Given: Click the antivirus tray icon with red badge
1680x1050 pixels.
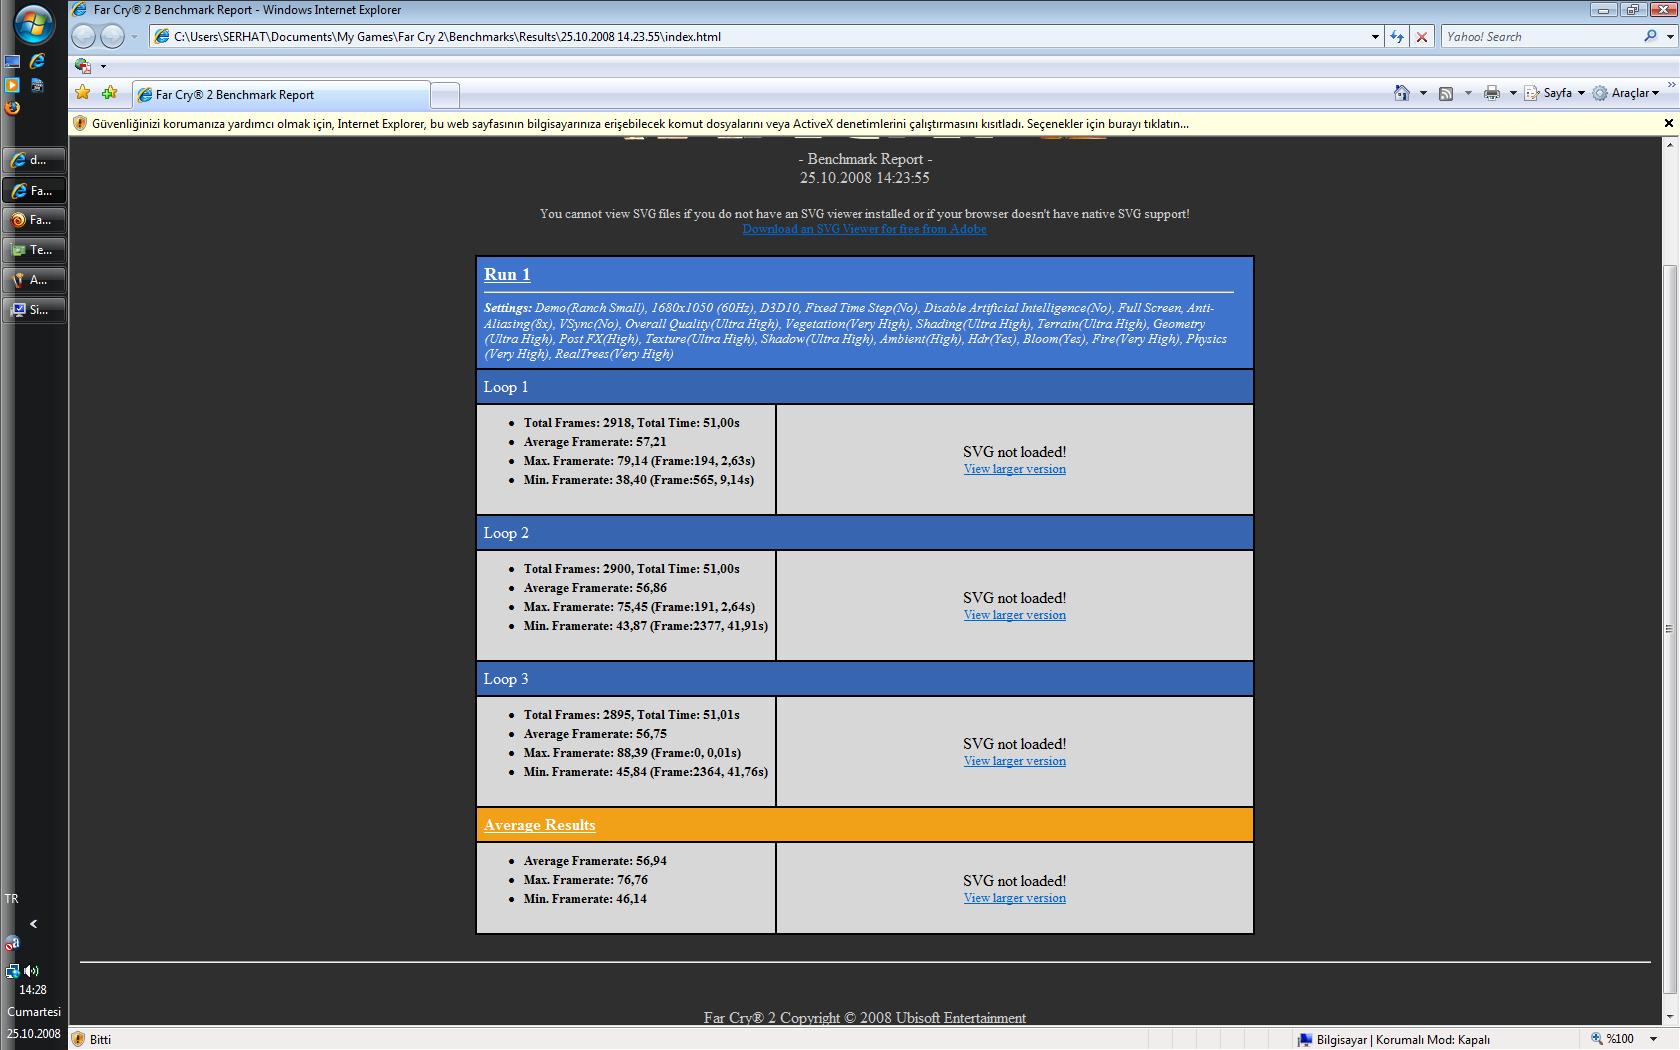Looking at the screenshot, I should 12,944.
